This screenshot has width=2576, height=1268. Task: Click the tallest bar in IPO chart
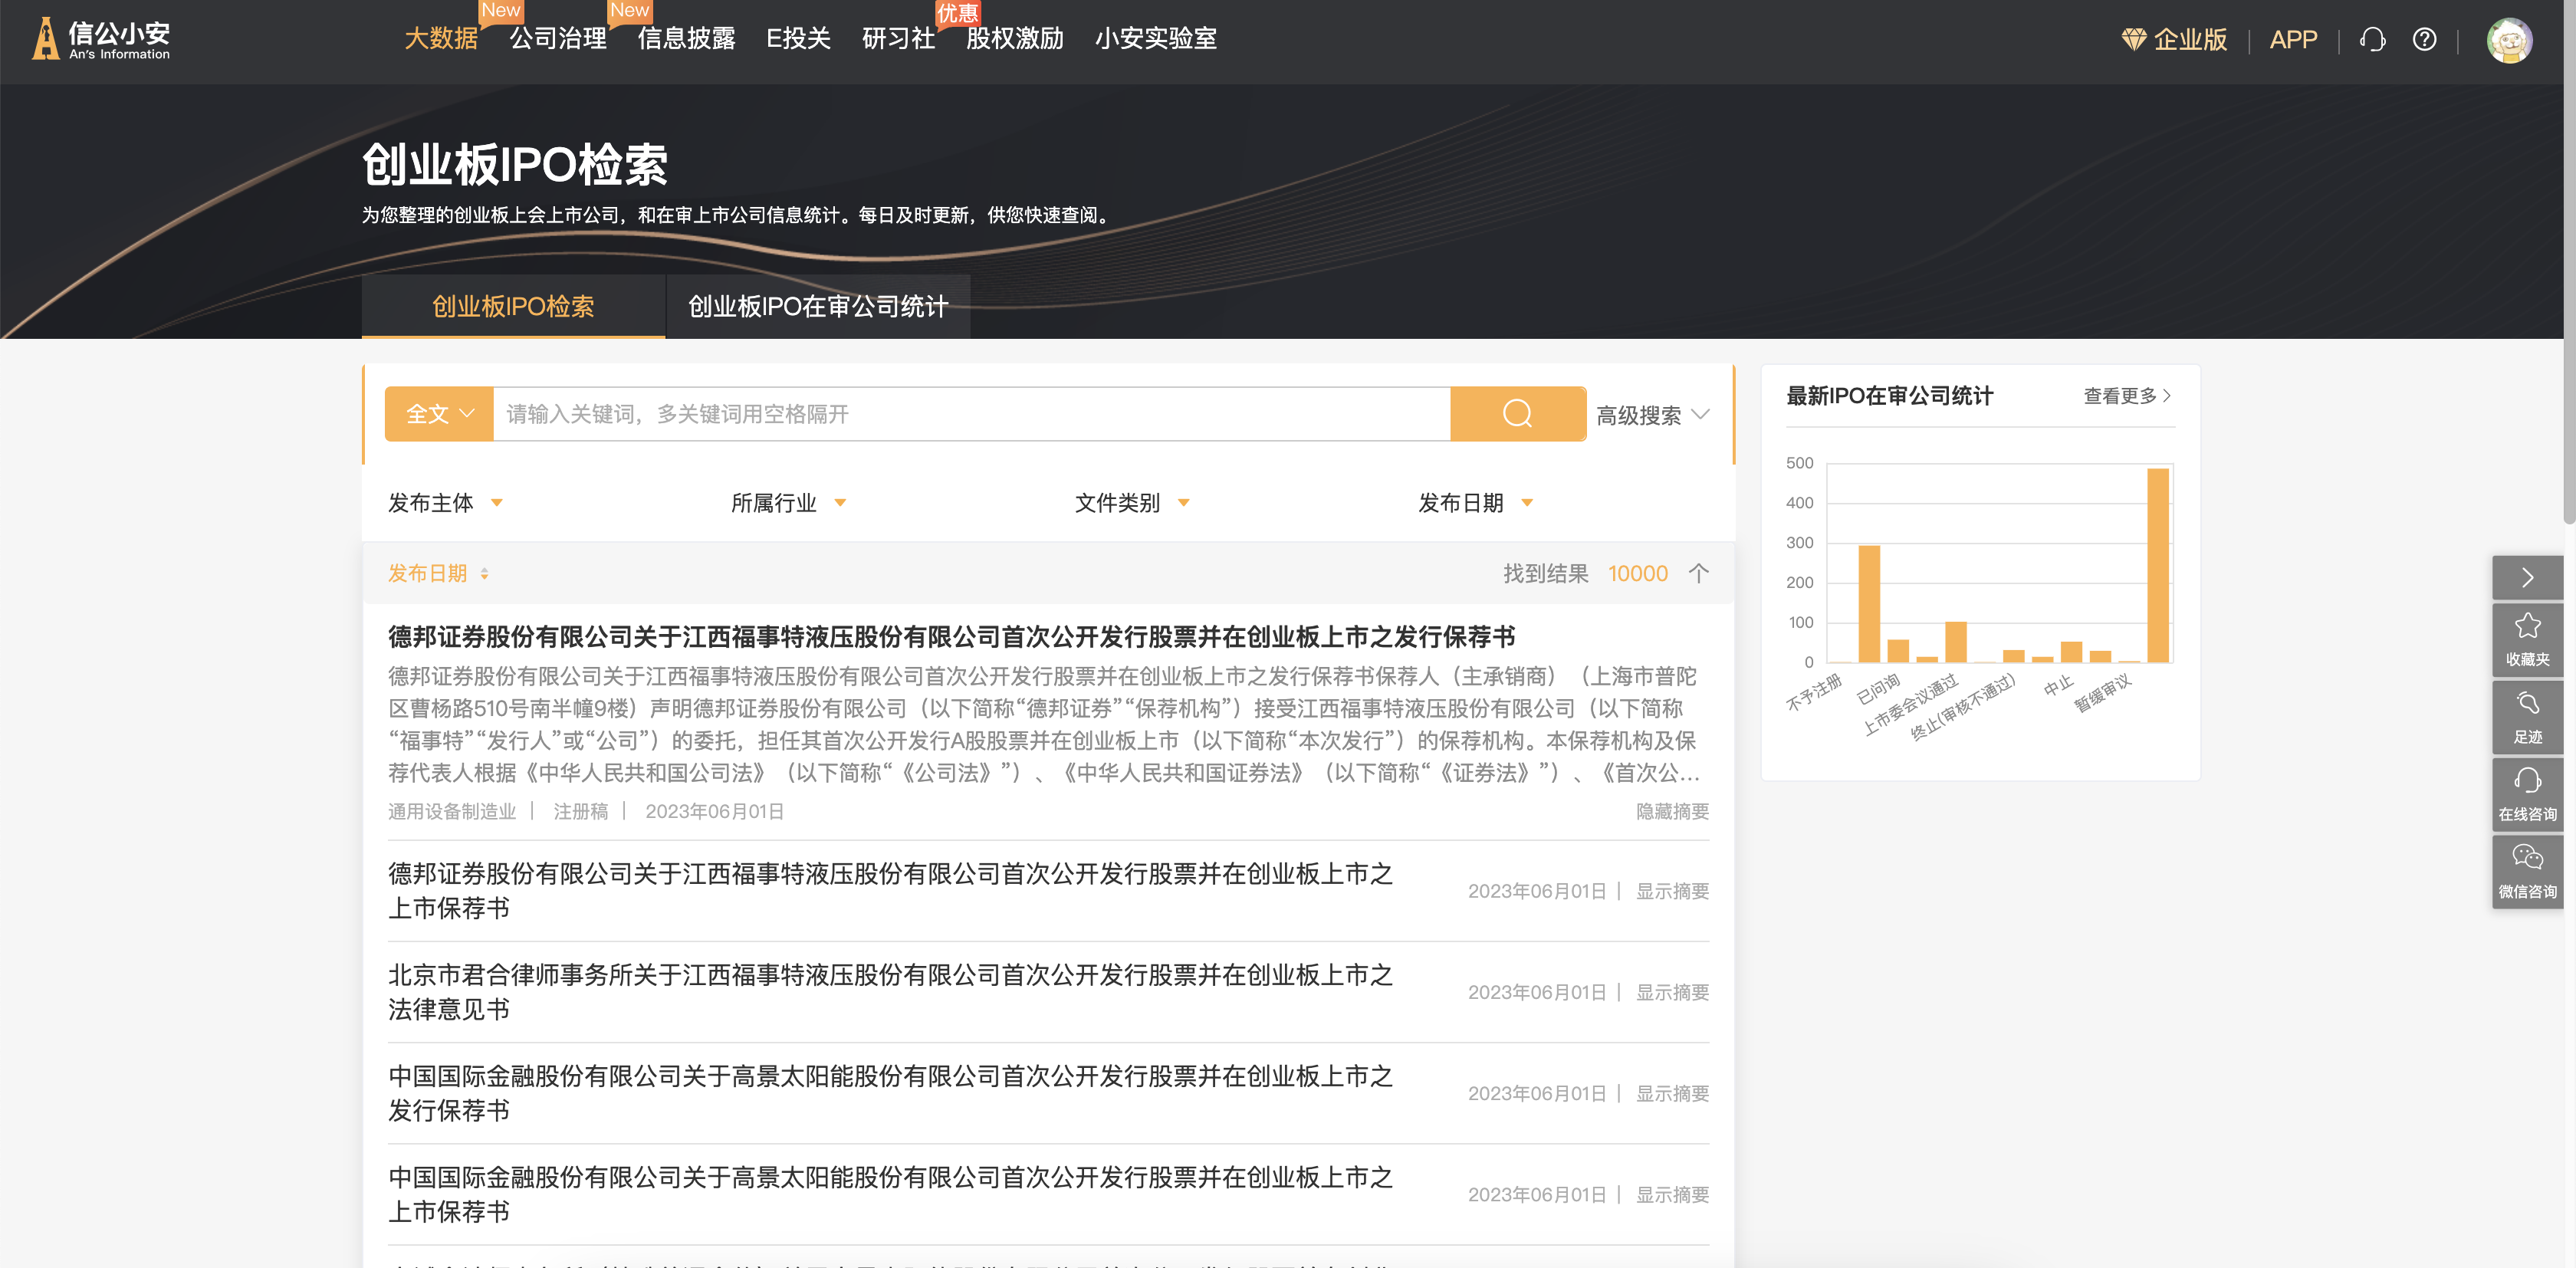pos(2158,565)
